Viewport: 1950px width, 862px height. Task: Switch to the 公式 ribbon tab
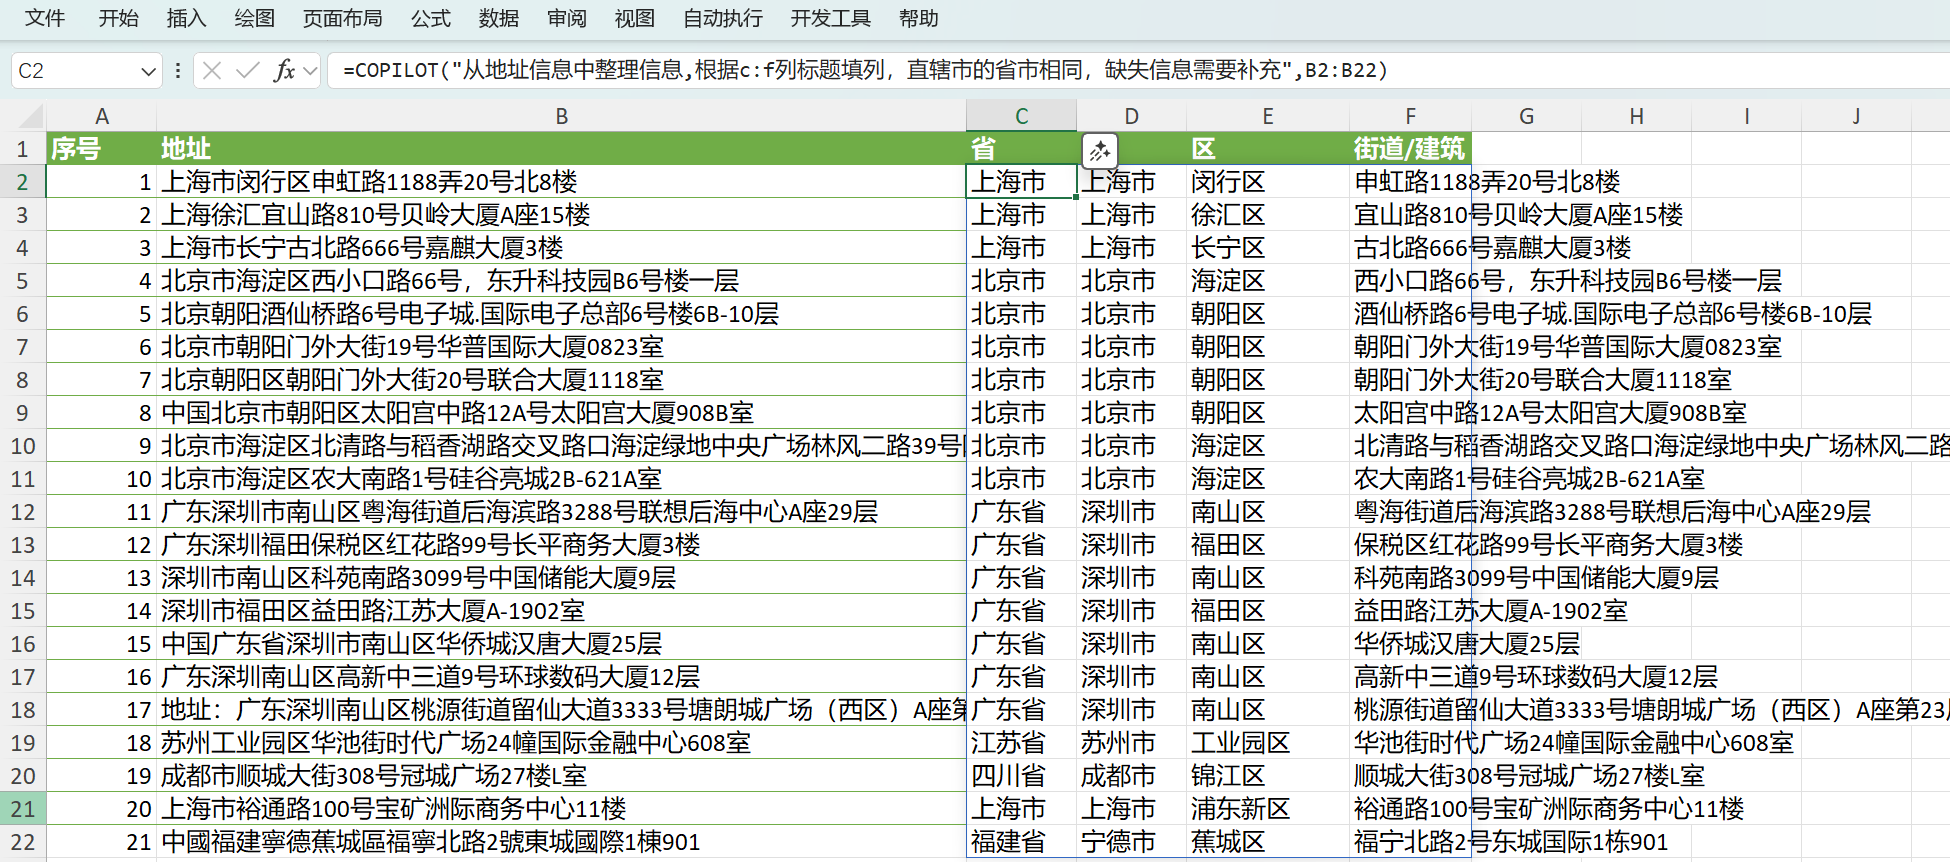(x=430, y=18)
